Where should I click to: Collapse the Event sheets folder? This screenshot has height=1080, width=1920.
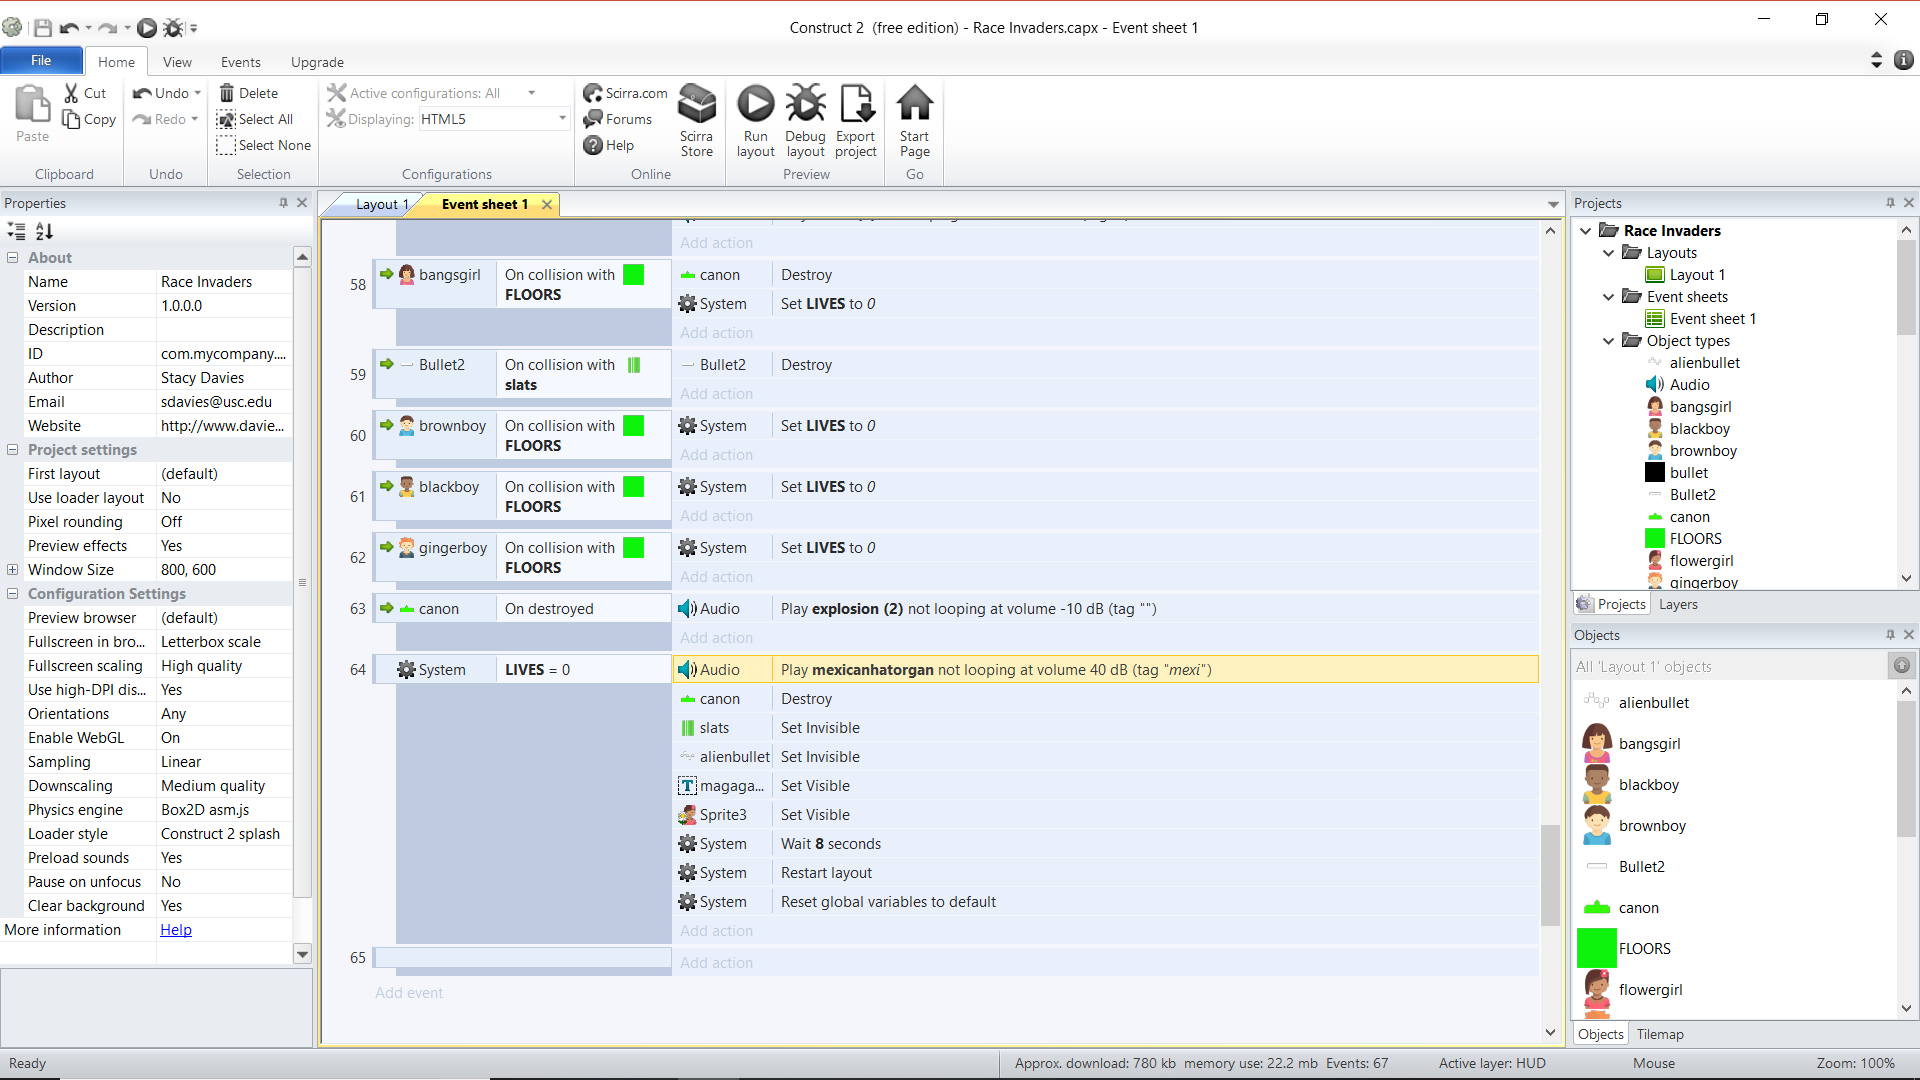1609,297
